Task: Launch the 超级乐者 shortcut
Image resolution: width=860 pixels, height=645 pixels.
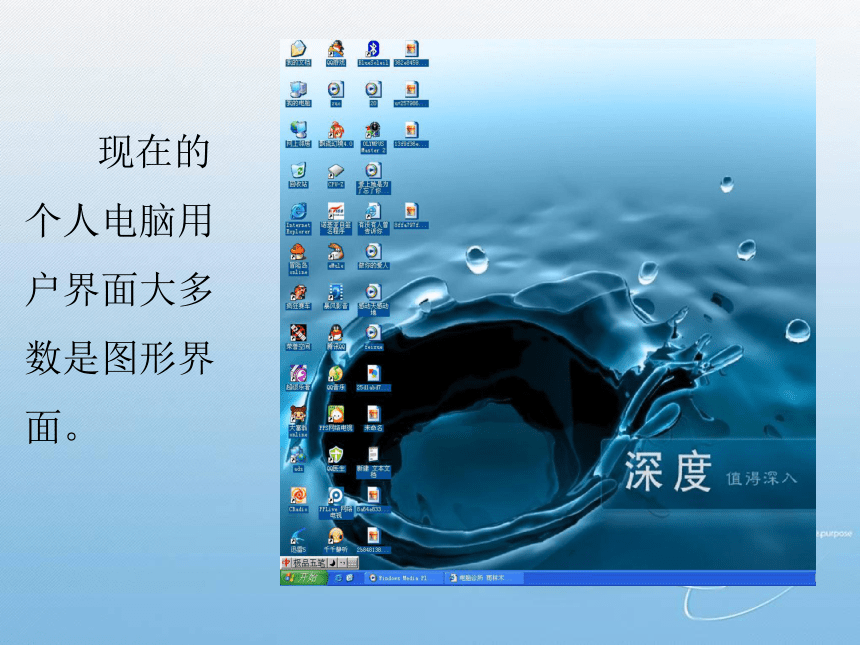Action: [298, 378]
